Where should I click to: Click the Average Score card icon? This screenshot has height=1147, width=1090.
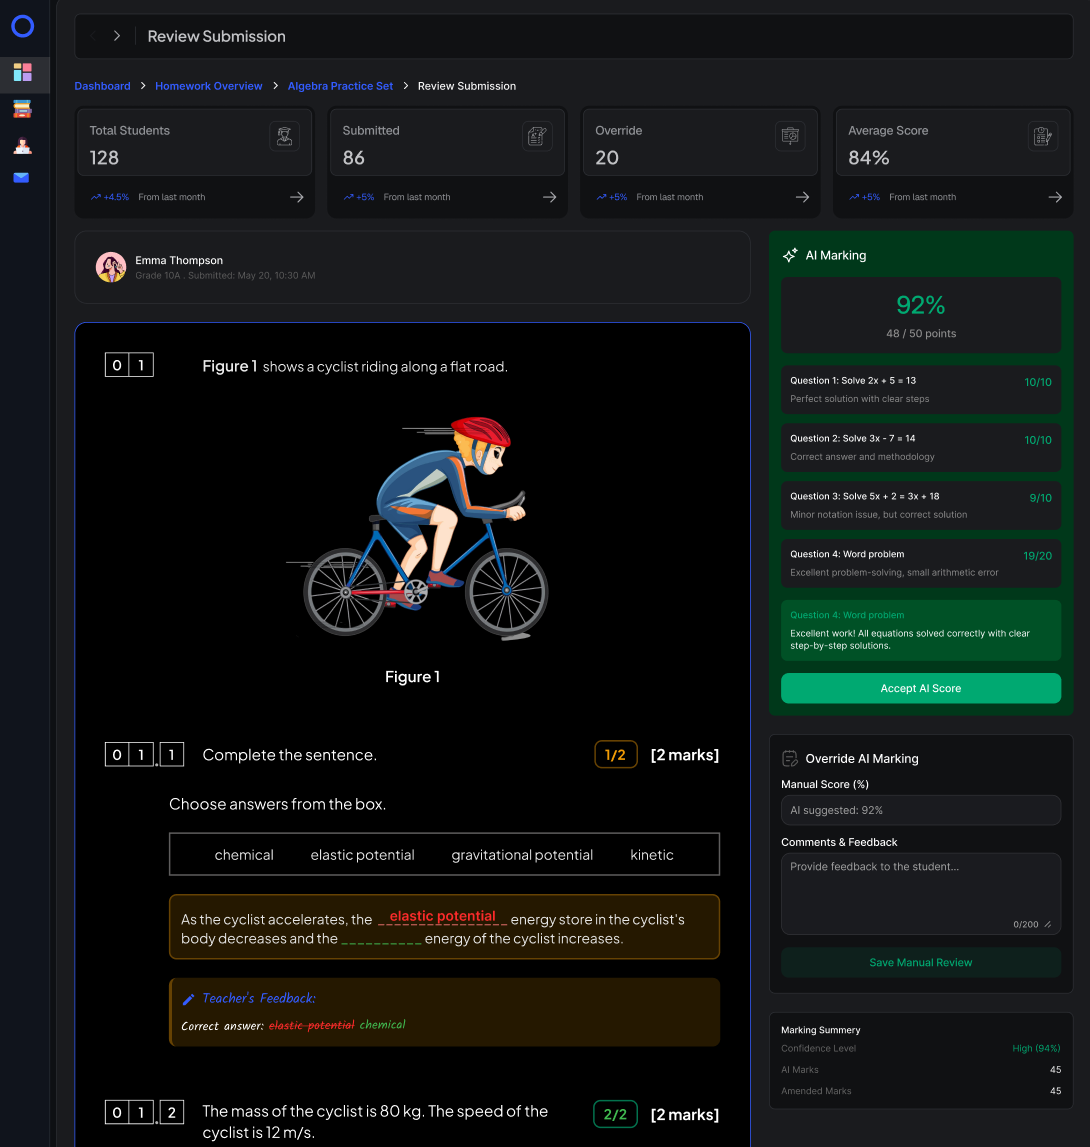coord(1042,136)
